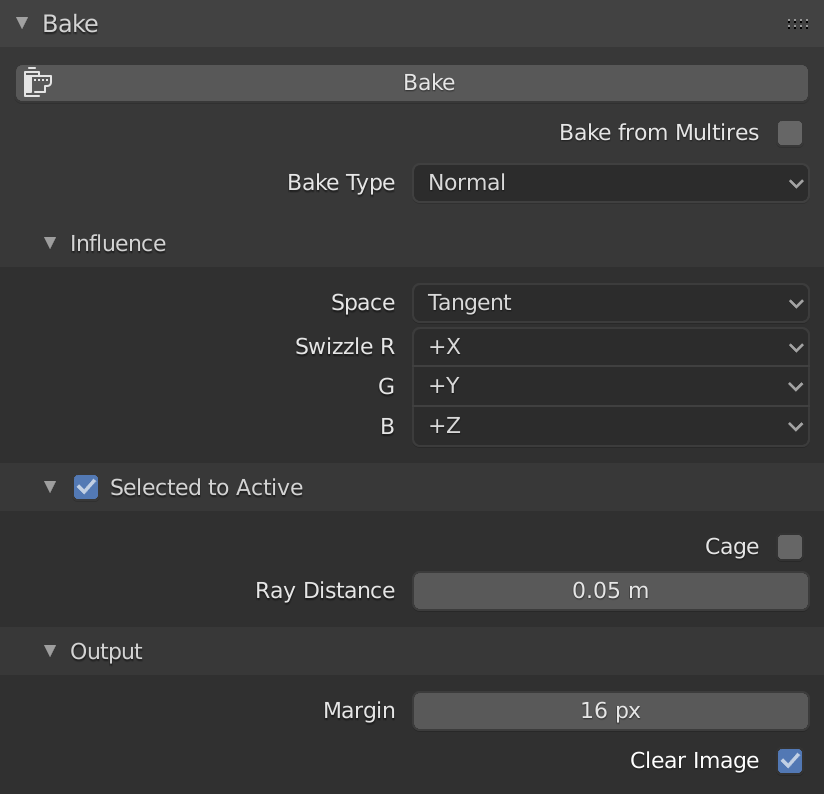Click the Ray Distance 0.05 m field

tap(611, 591)
